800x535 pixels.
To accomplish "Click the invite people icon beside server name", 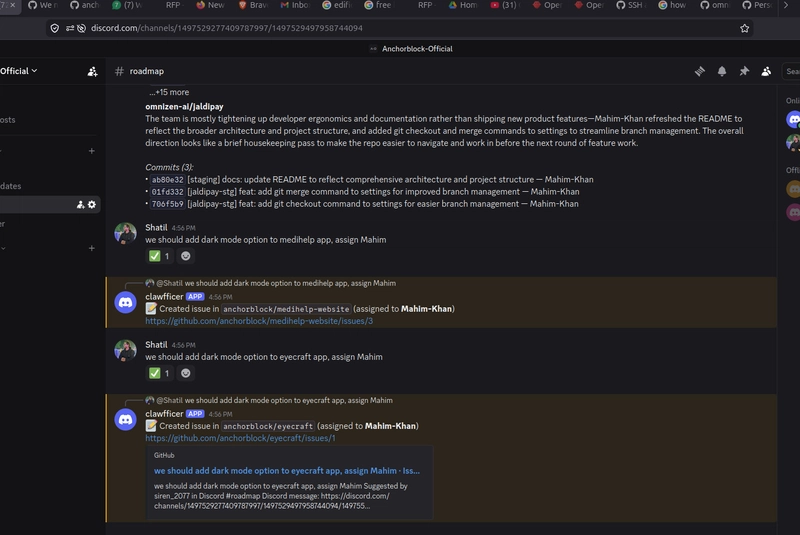I will (x=92, y=71).
